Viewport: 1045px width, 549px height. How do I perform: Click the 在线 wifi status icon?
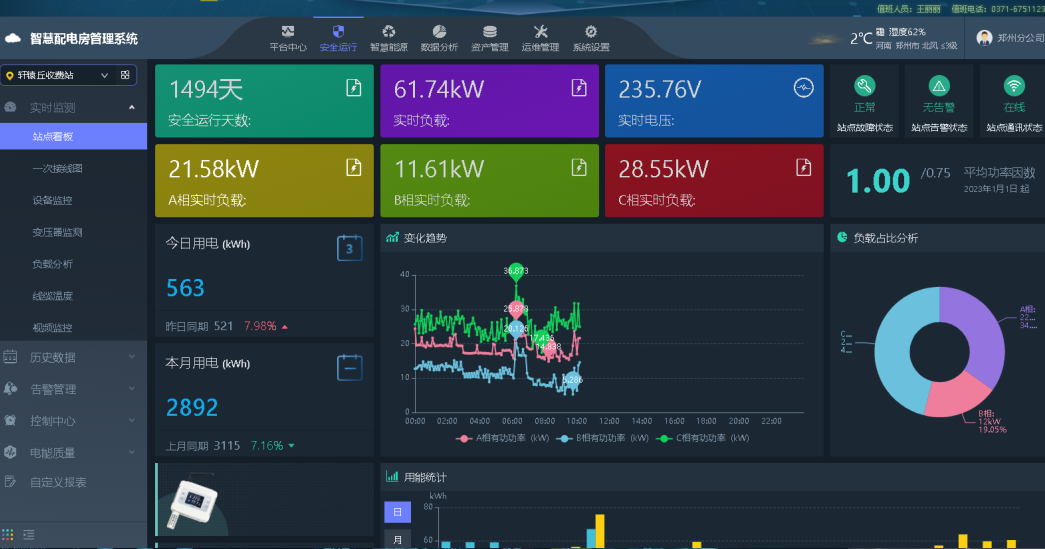[x=1013, y=86]
